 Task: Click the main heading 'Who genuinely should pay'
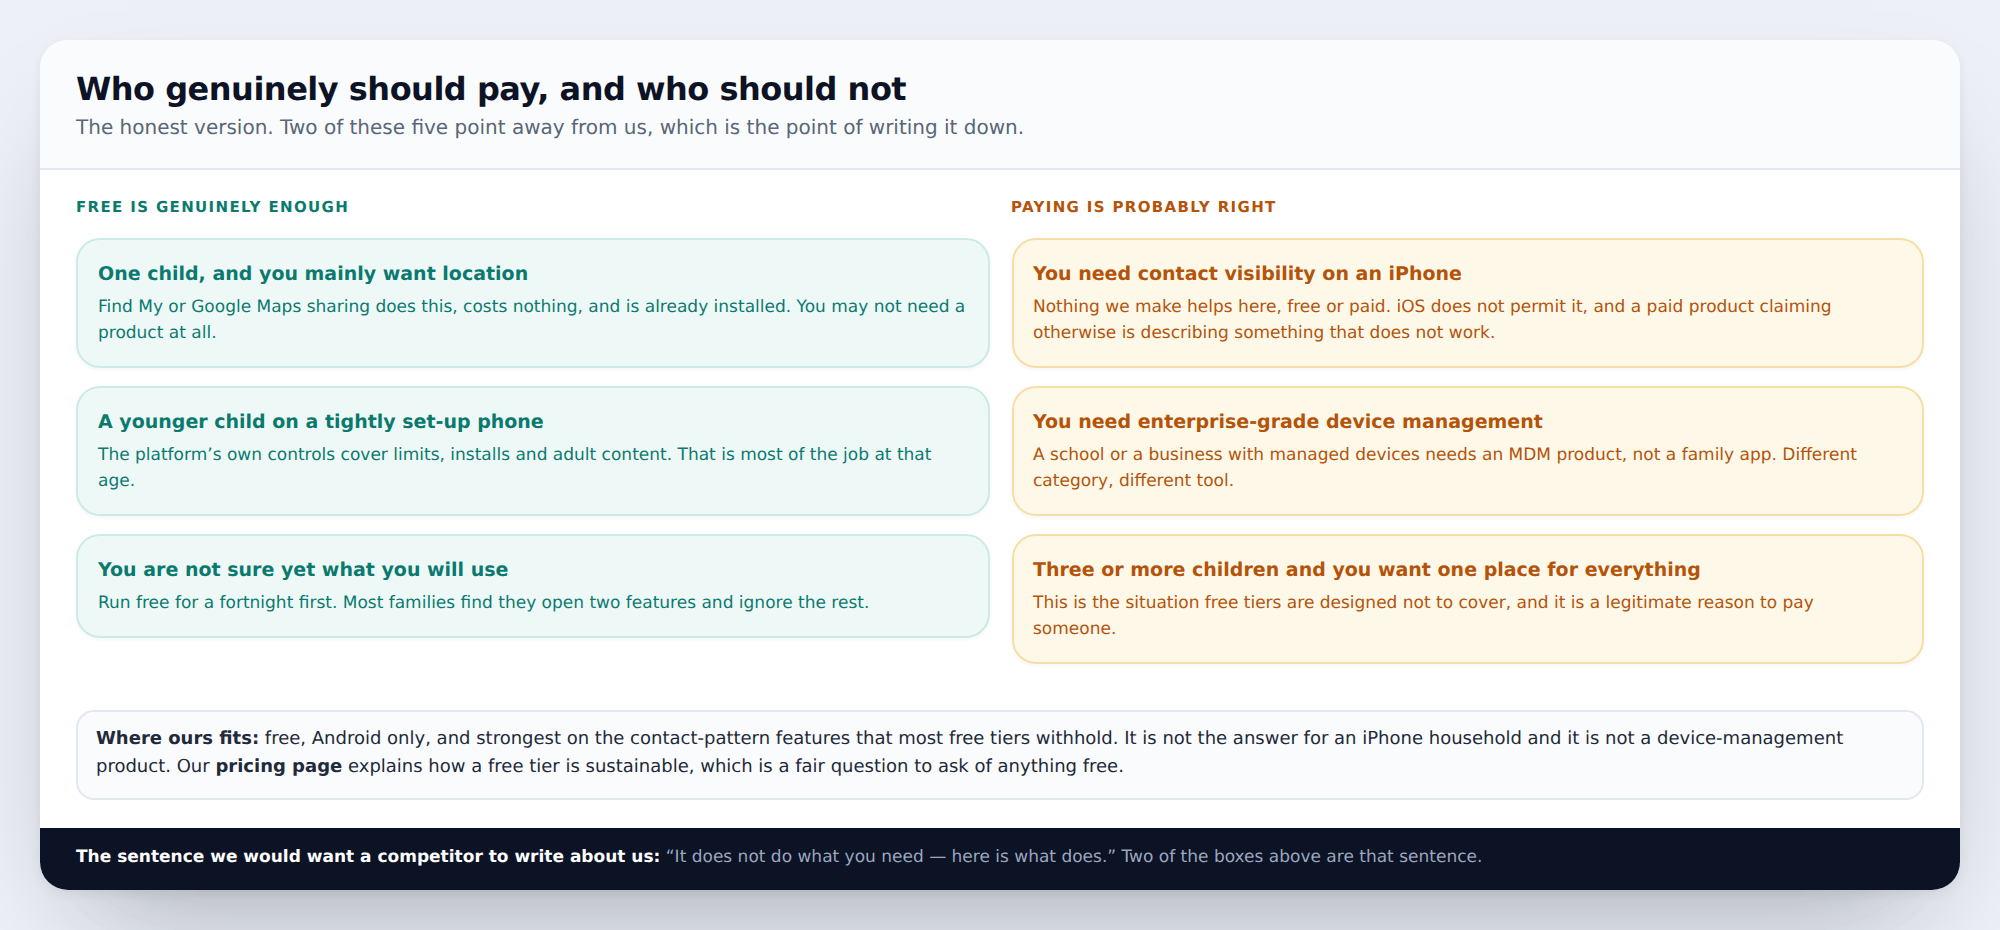pyautogui.click(x=491, y=89)
